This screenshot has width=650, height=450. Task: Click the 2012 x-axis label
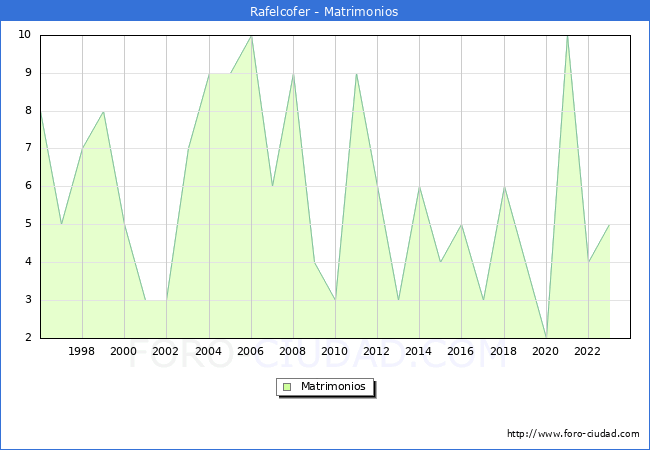tap(377, 351)
